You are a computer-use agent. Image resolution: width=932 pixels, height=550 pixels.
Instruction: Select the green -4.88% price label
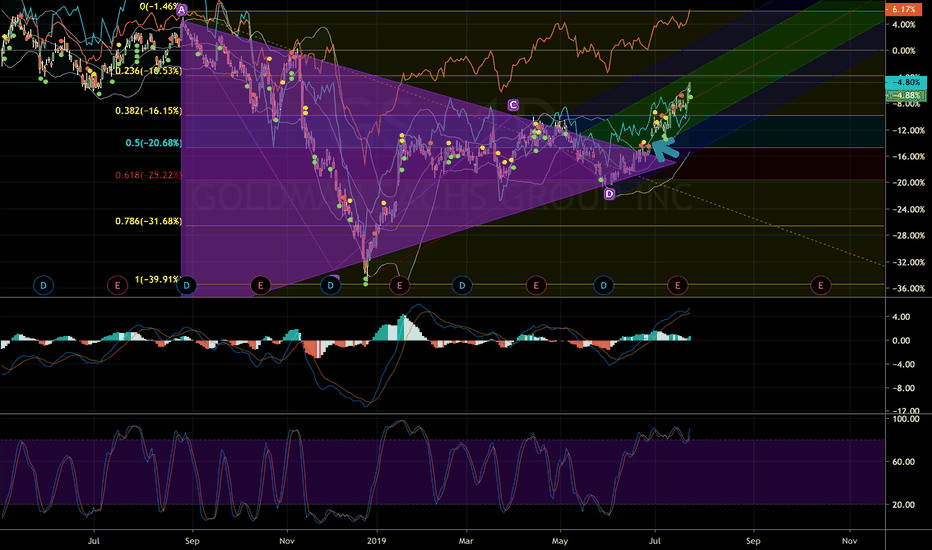point(905,95)
